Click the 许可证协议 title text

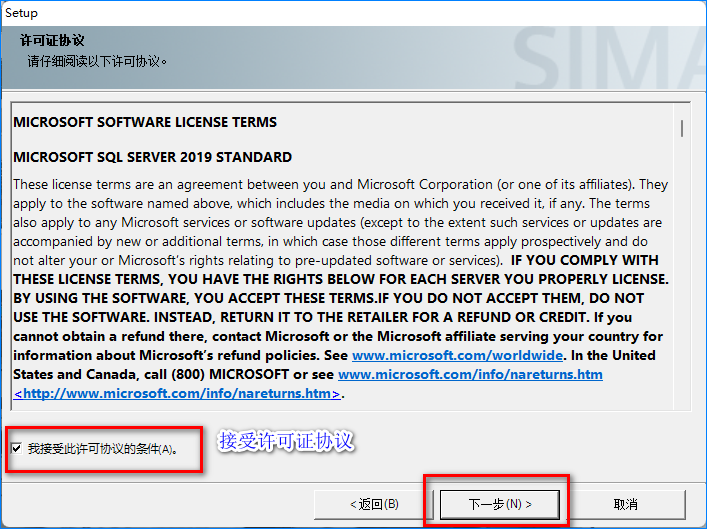[52, 40]
